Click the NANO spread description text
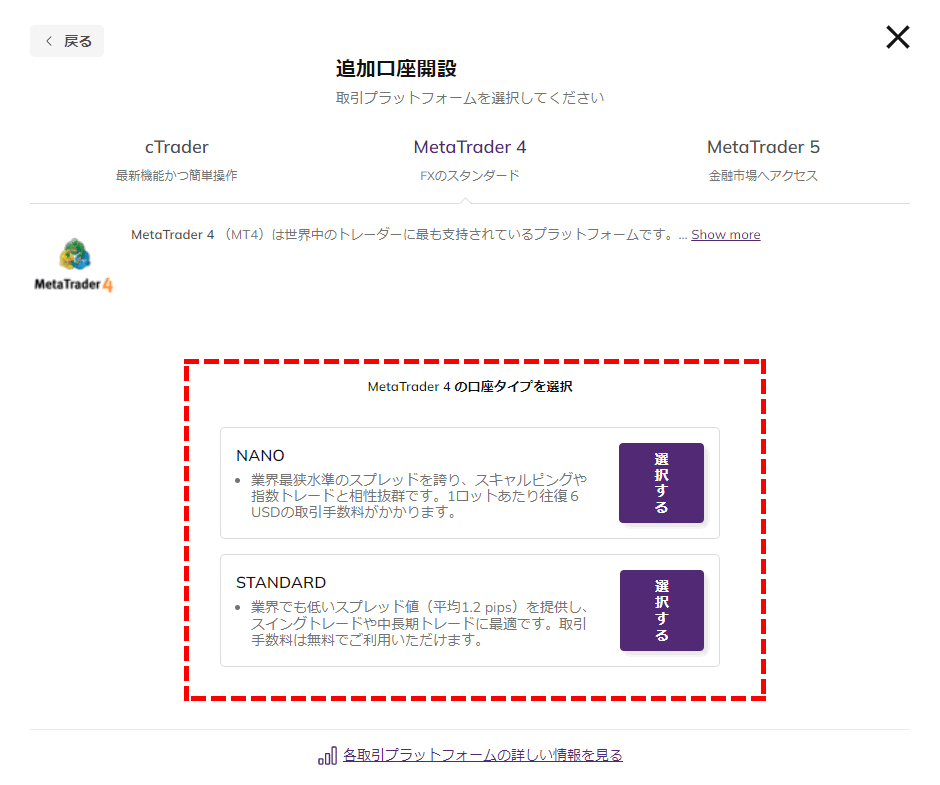This screenshot has height=785, width=940. coord(418,496)
